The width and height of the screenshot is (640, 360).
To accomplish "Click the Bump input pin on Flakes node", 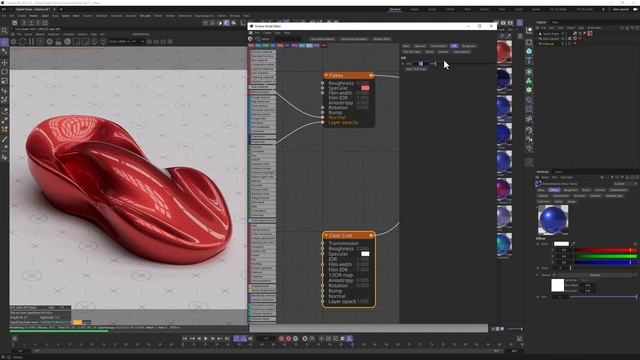I will coord(322,112).
